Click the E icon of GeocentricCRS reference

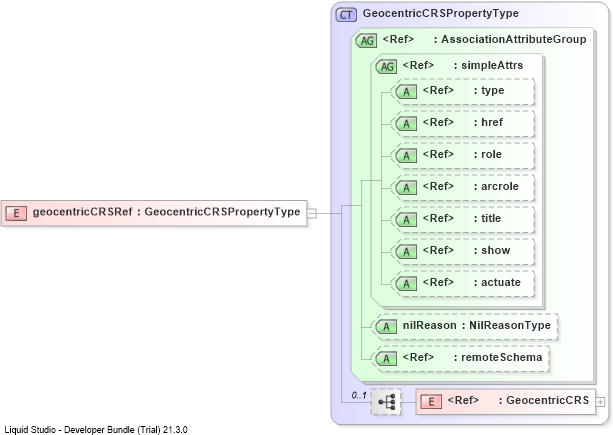[431, 402]
